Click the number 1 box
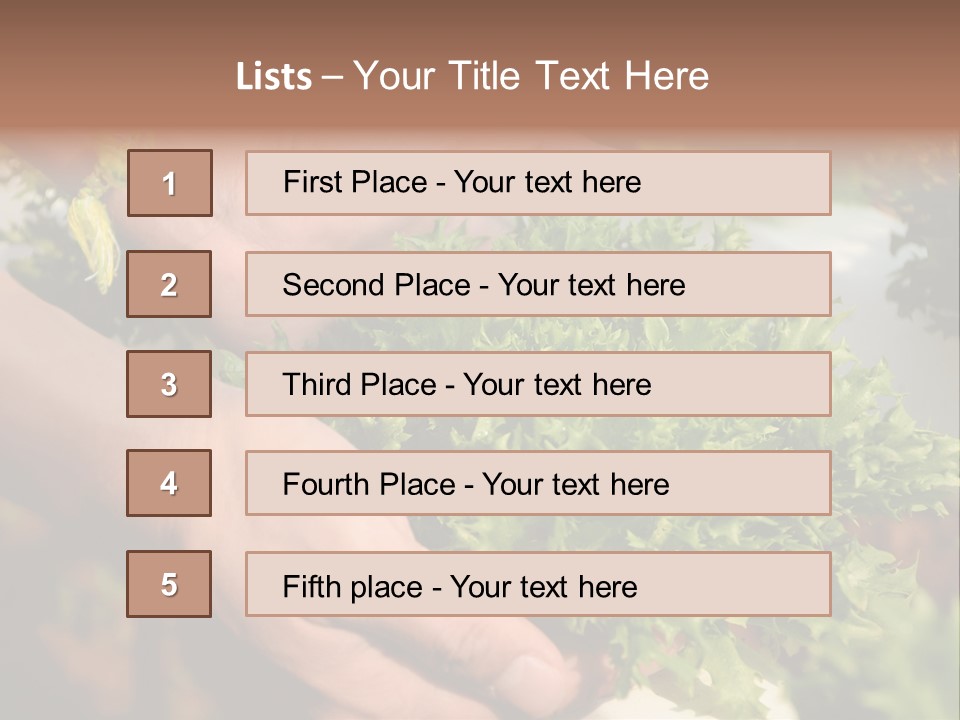960x720 pixels. (169, 183)
